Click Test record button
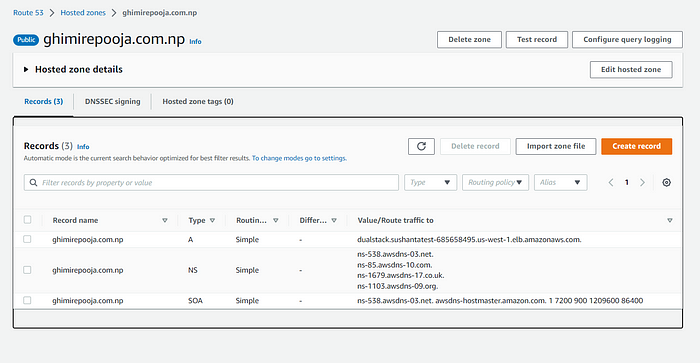700x363 pixels. click(537, 40)
